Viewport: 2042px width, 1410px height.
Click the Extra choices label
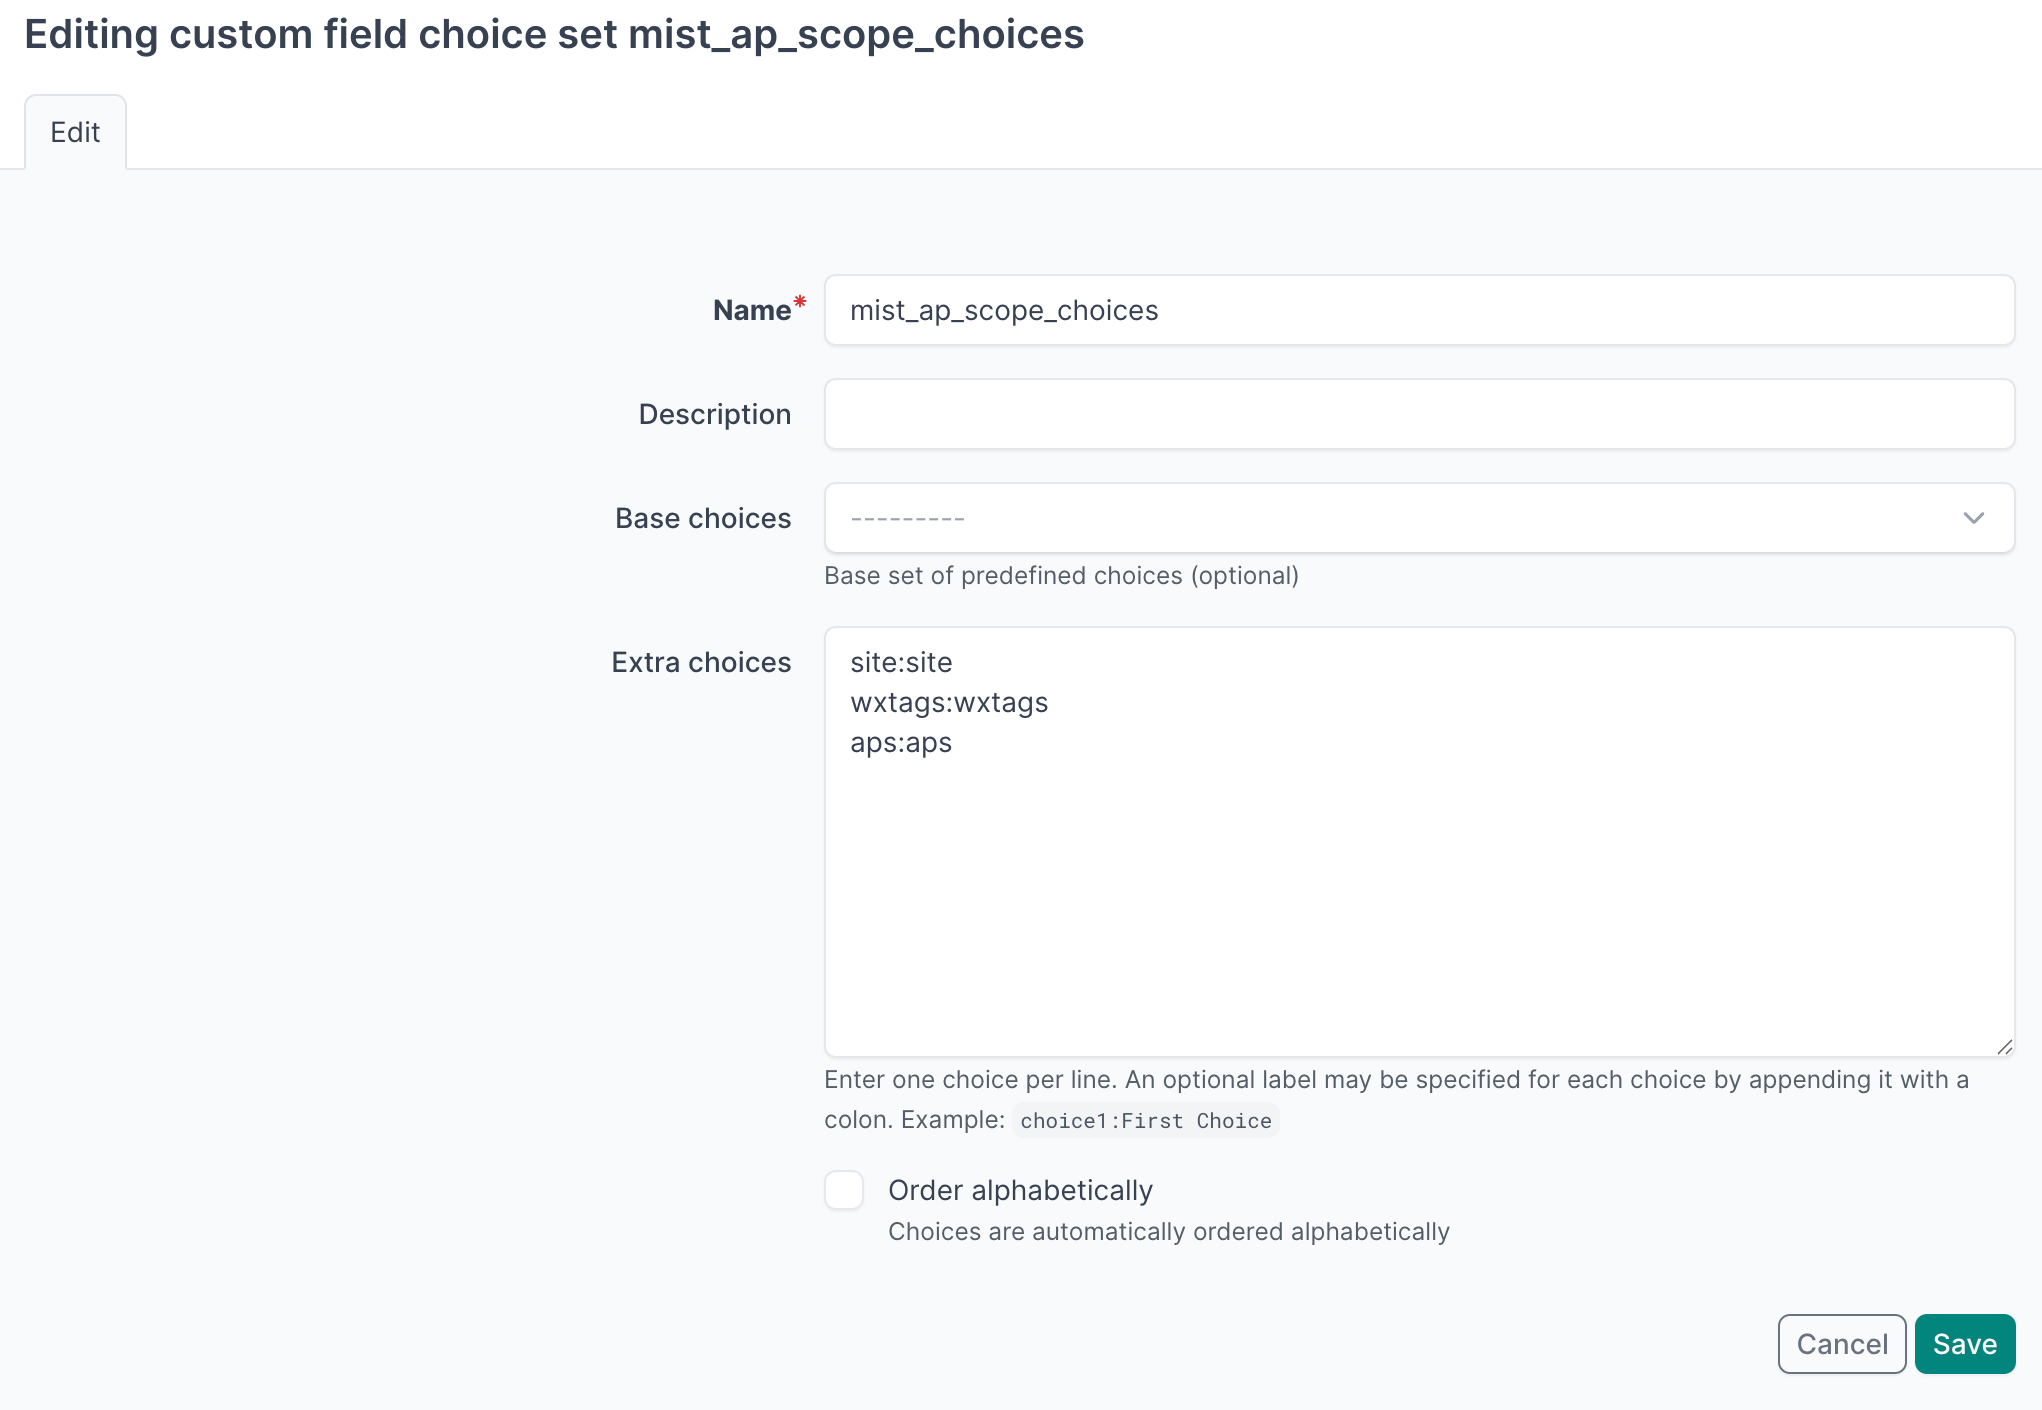click(700, 662)
